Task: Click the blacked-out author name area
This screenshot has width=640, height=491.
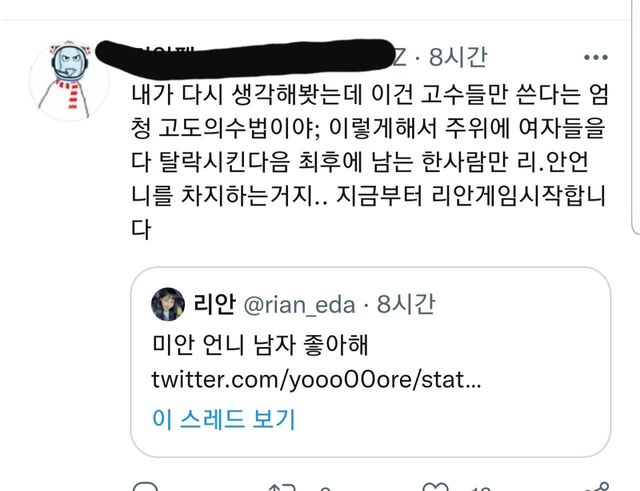Action: click(x=245, y=59)
